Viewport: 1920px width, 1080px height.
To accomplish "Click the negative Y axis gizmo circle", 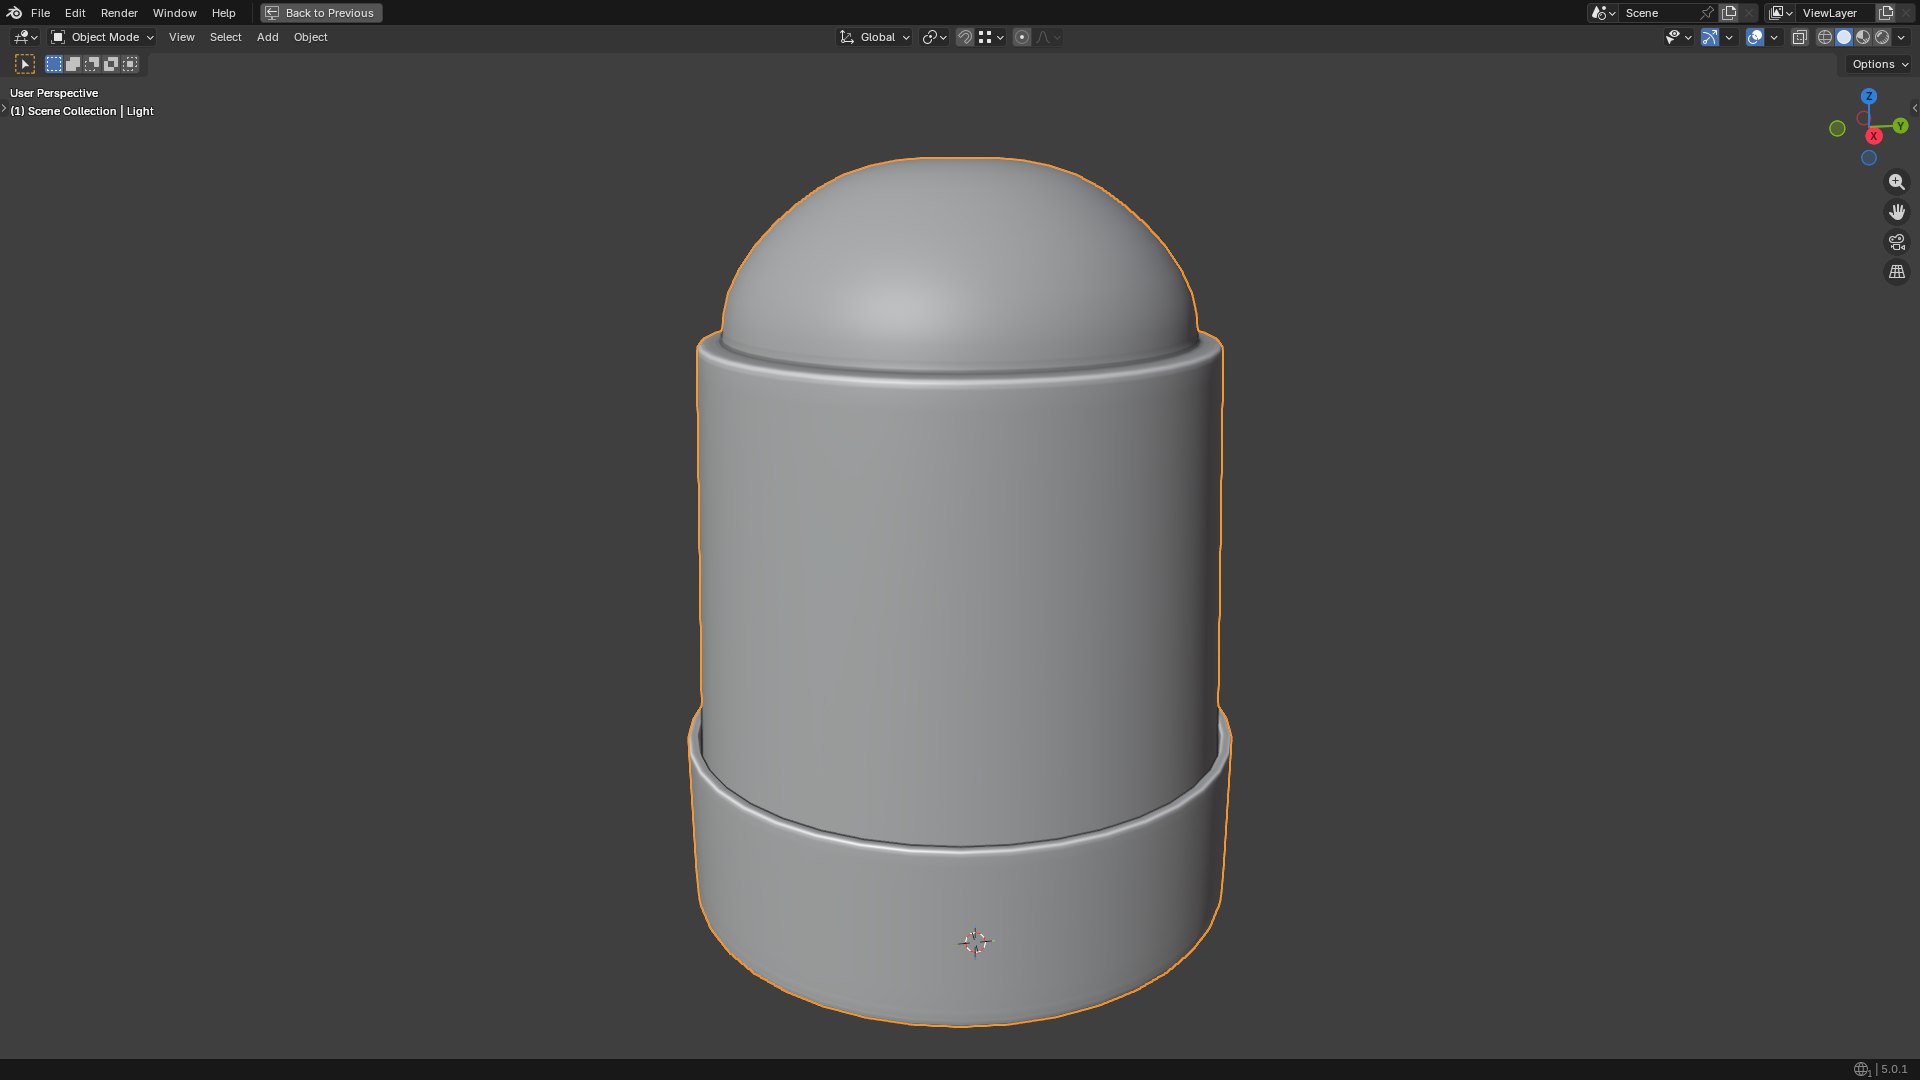I will pos(1837,128).
